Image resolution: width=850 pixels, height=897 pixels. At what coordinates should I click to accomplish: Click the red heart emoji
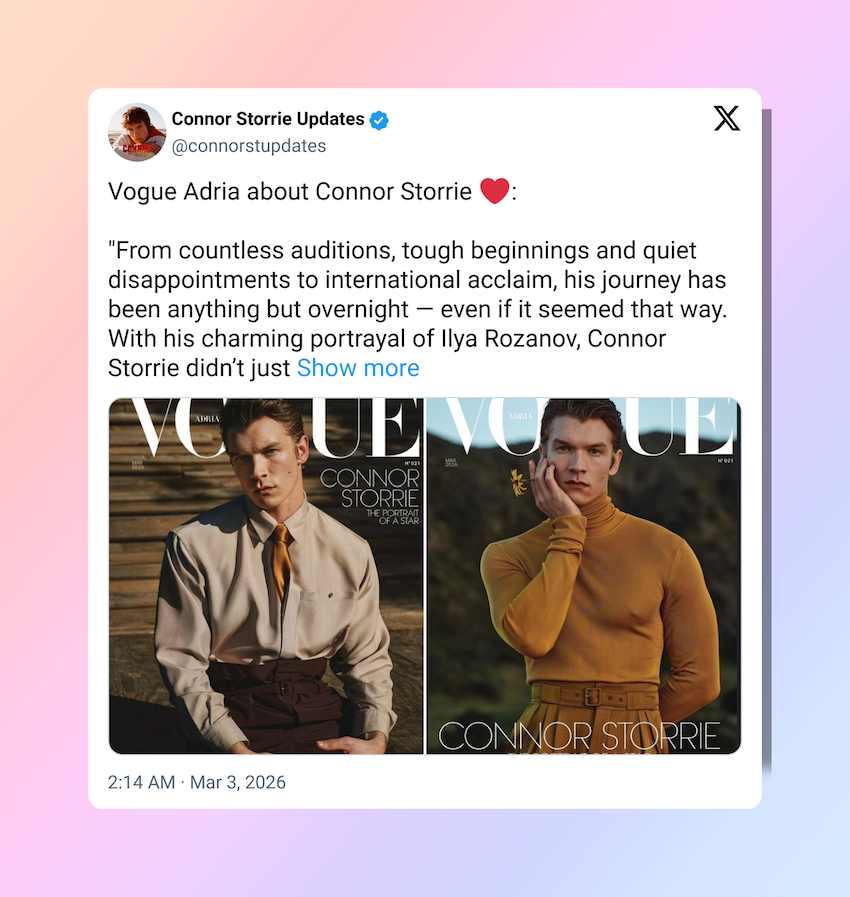coord(494,190)
